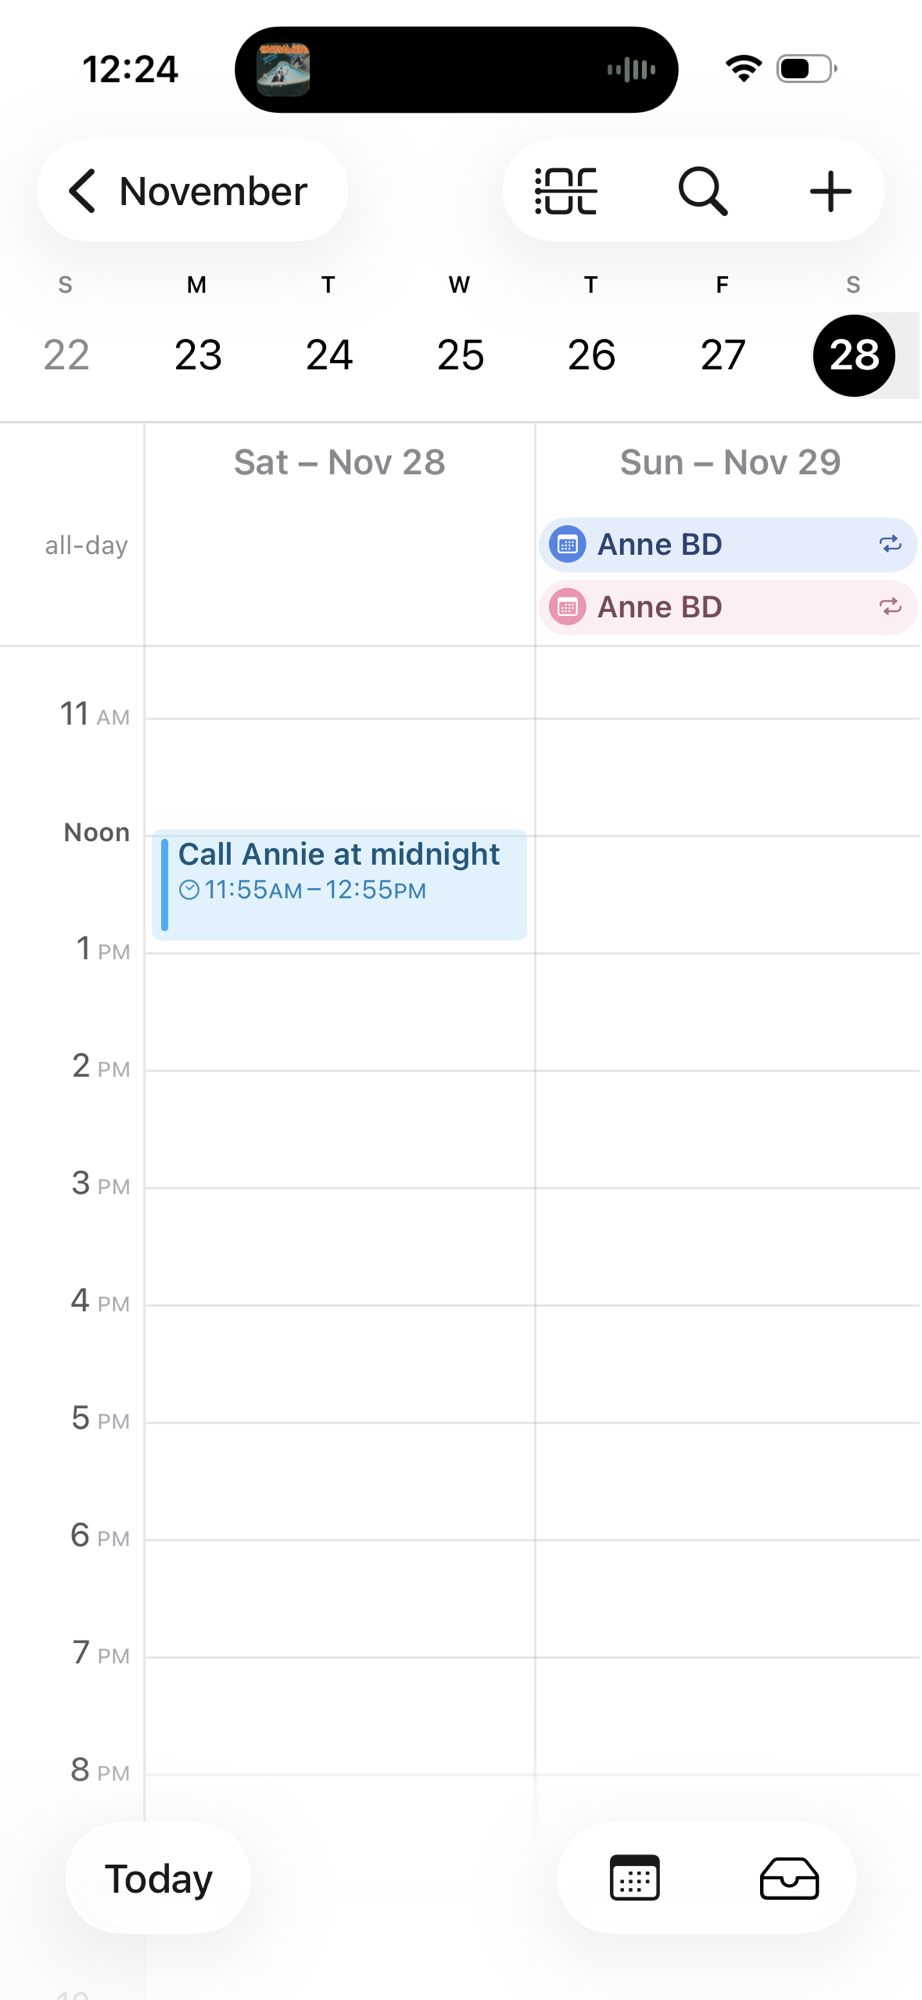922x2000 pixels.
Task: Tap the pink Anne BD repeat icon
Action: [890, 607]
